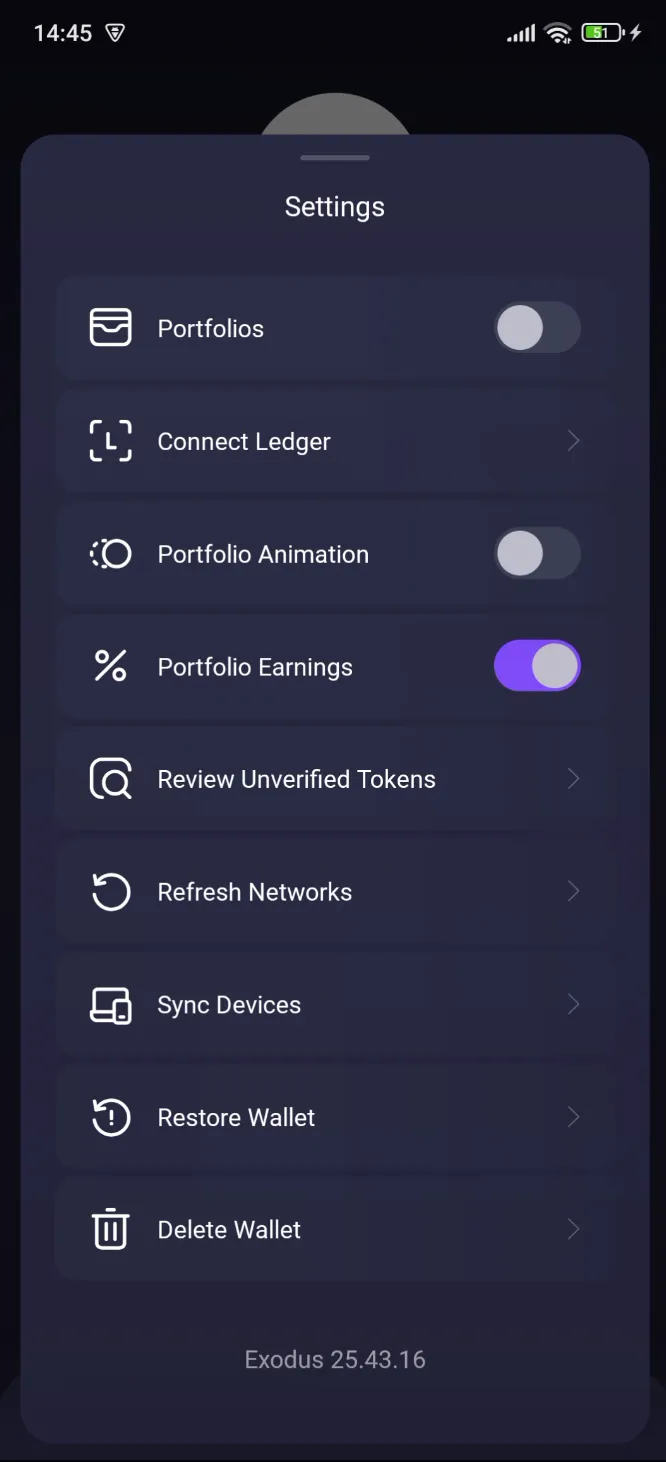Expand the Connect Ledger option
Viewport: 666px width, 1462px height.
tap(573, 440)
